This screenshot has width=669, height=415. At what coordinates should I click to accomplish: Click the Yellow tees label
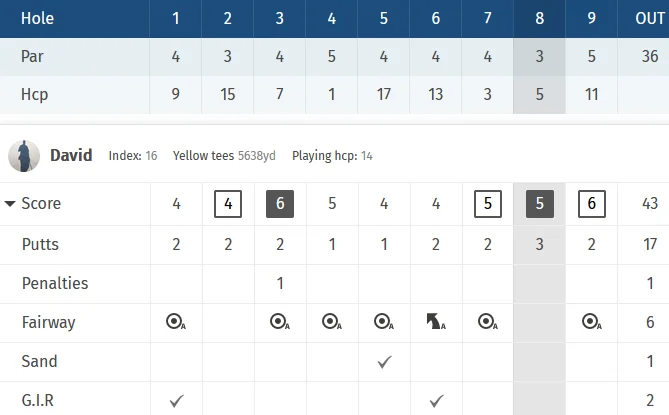pos(203,156)
